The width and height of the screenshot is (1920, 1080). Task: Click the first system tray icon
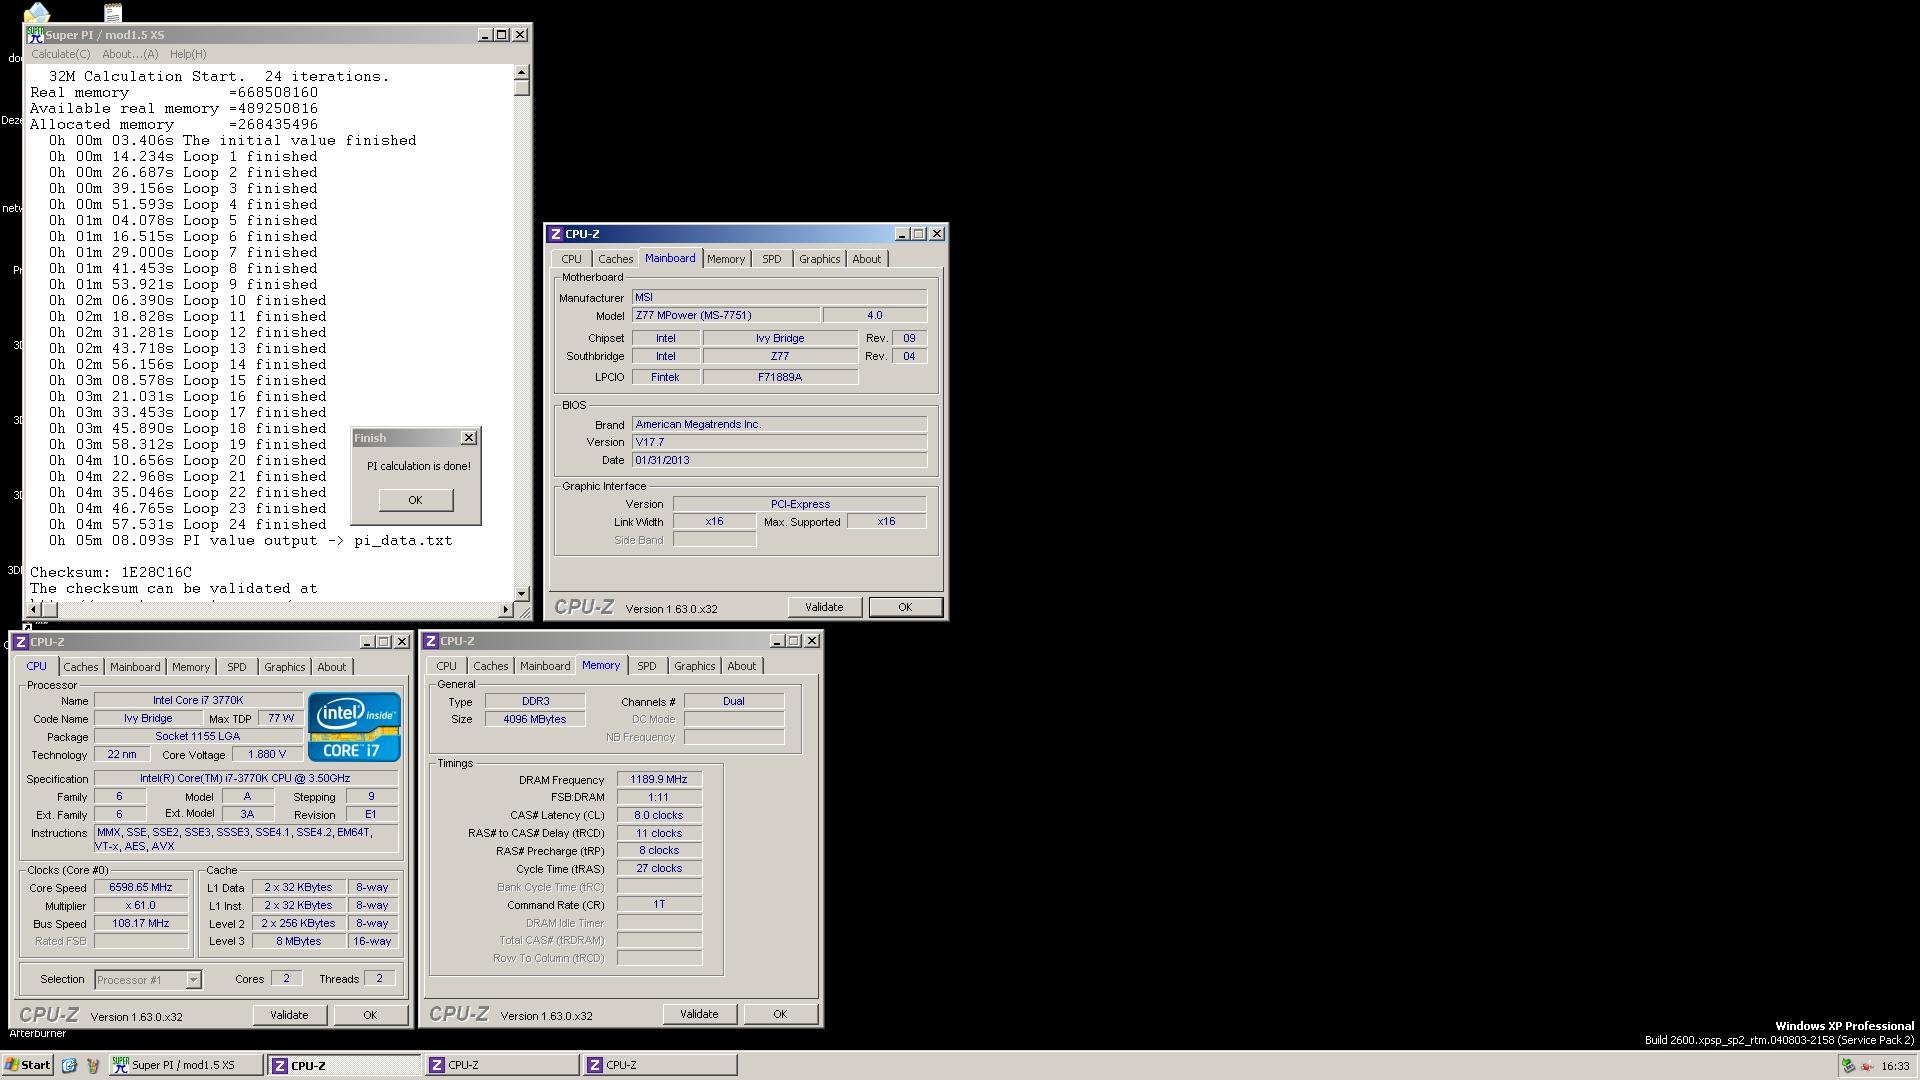click(x=1849, y=1066)
